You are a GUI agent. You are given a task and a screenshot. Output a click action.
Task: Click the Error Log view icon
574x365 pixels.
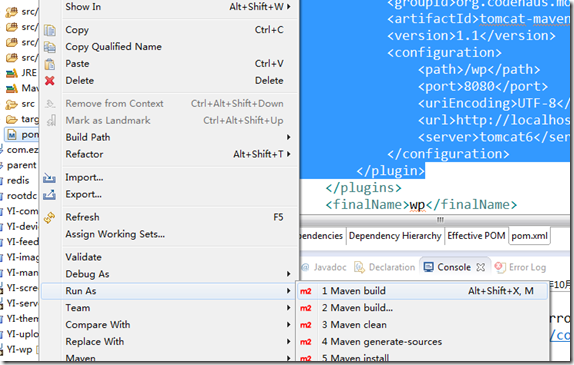click(500, 267)
